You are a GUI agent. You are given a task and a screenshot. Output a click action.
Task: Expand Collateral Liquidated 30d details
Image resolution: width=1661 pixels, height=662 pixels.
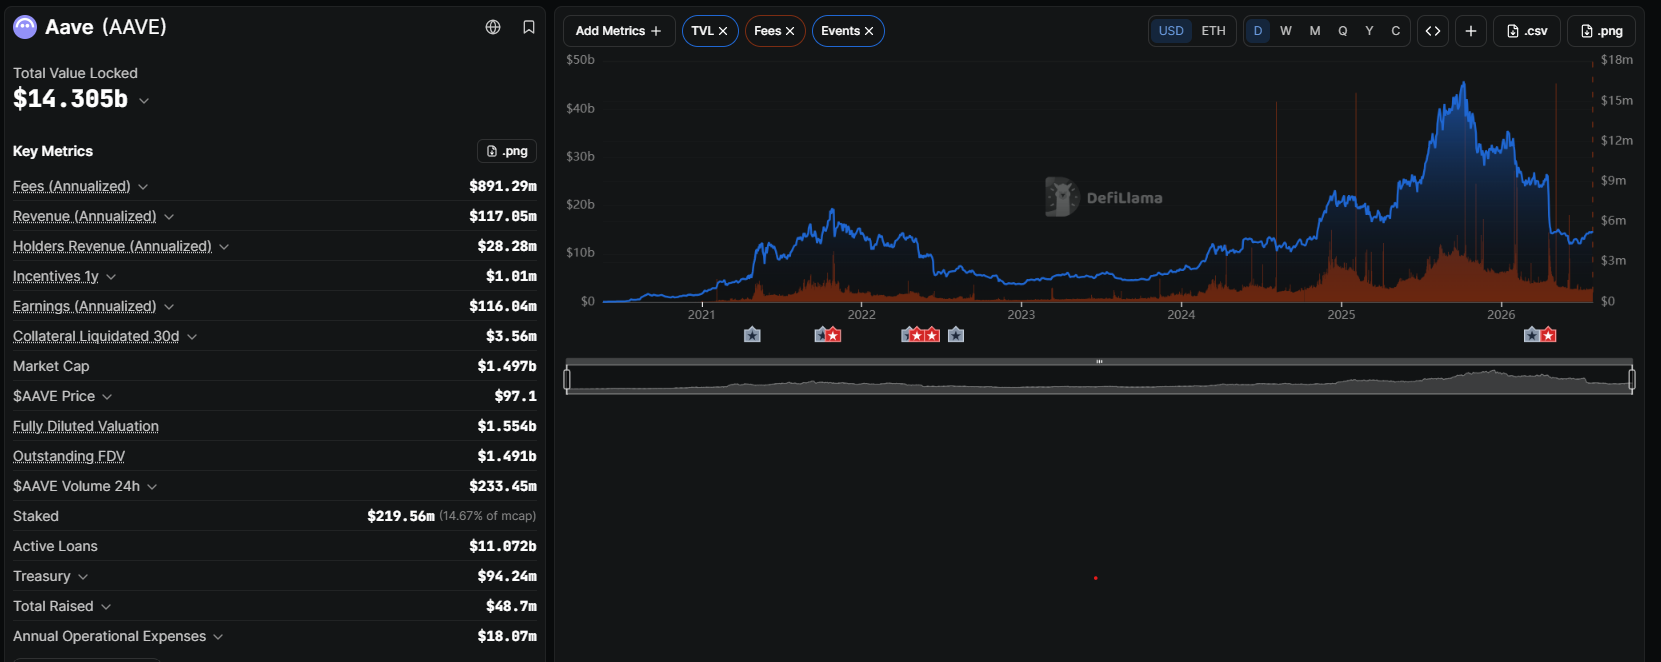click(x=192, y=337)
